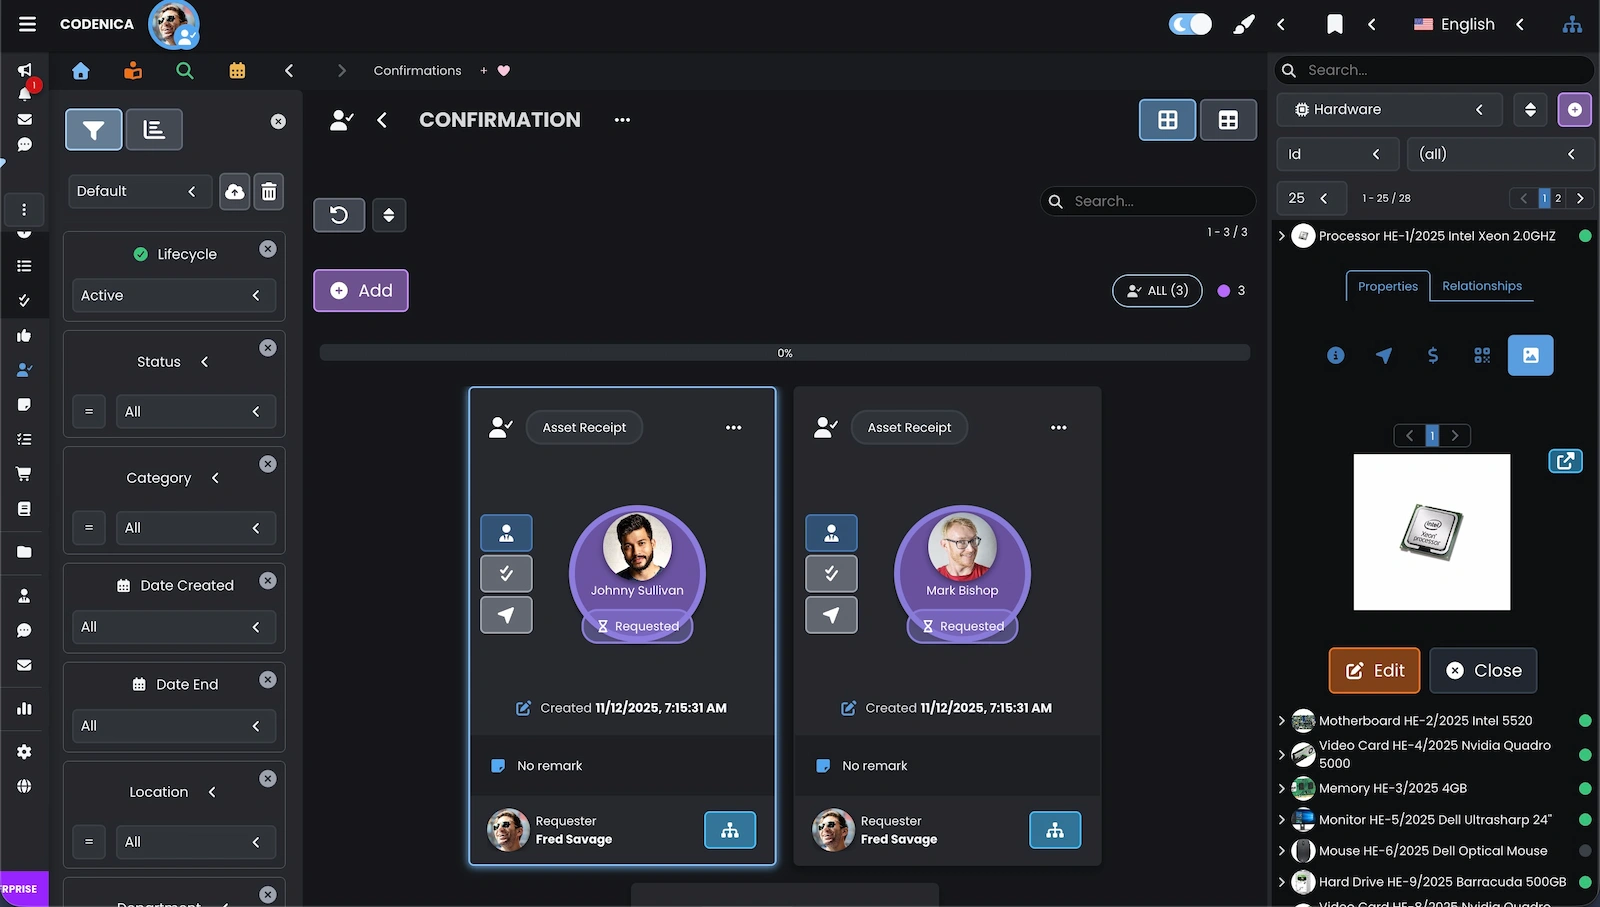Viewport: 1600px width, 907px height.
Task: Expand the Motherboard HE-2/2025 tree item
Action: point(1282,721)
